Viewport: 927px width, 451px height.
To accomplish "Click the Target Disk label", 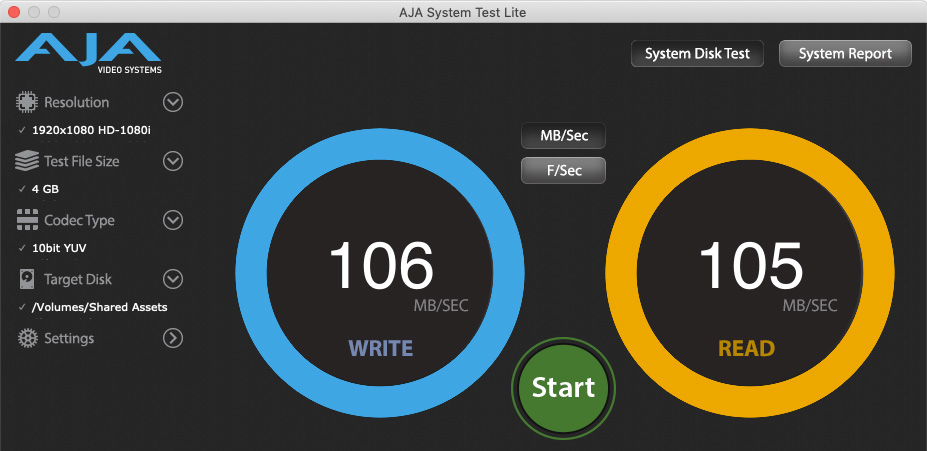I will [78, 280].
